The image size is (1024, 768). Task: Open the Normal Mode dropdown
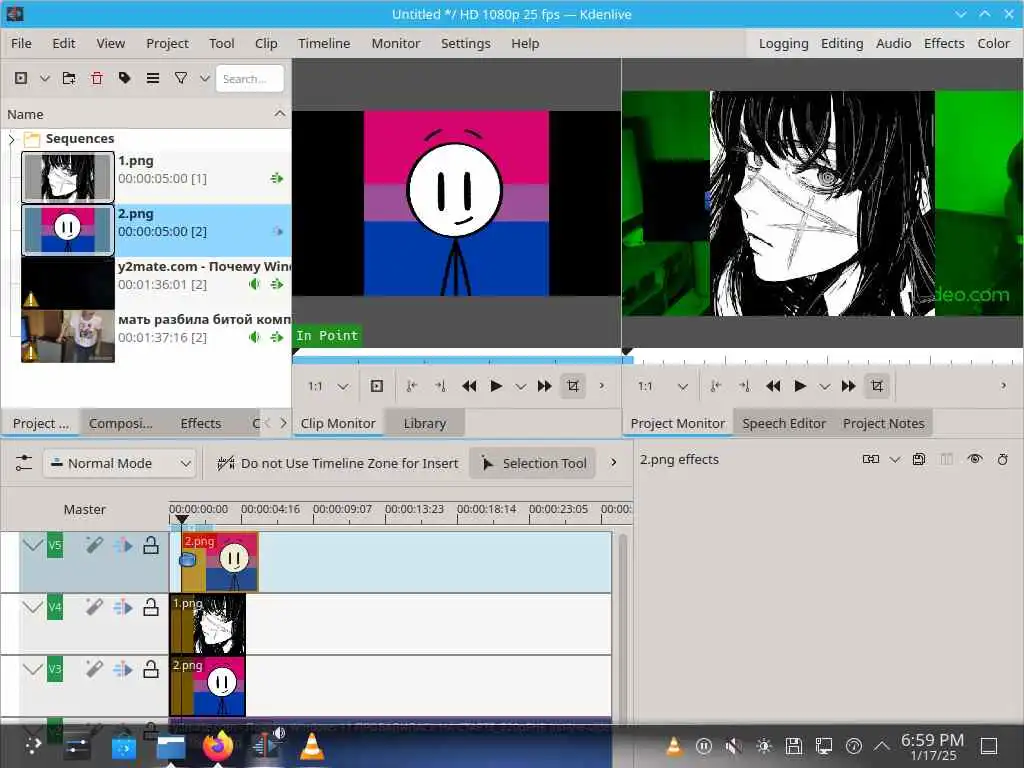(120, 463)
